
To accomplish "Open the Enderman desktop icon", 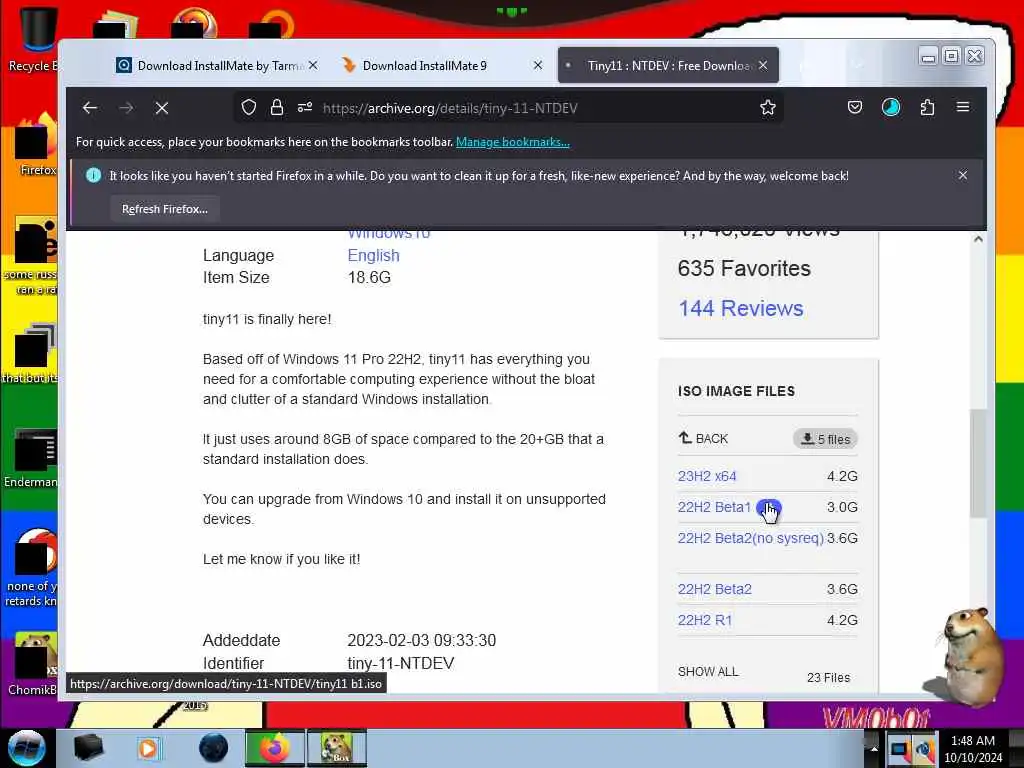I will [31, 458].
